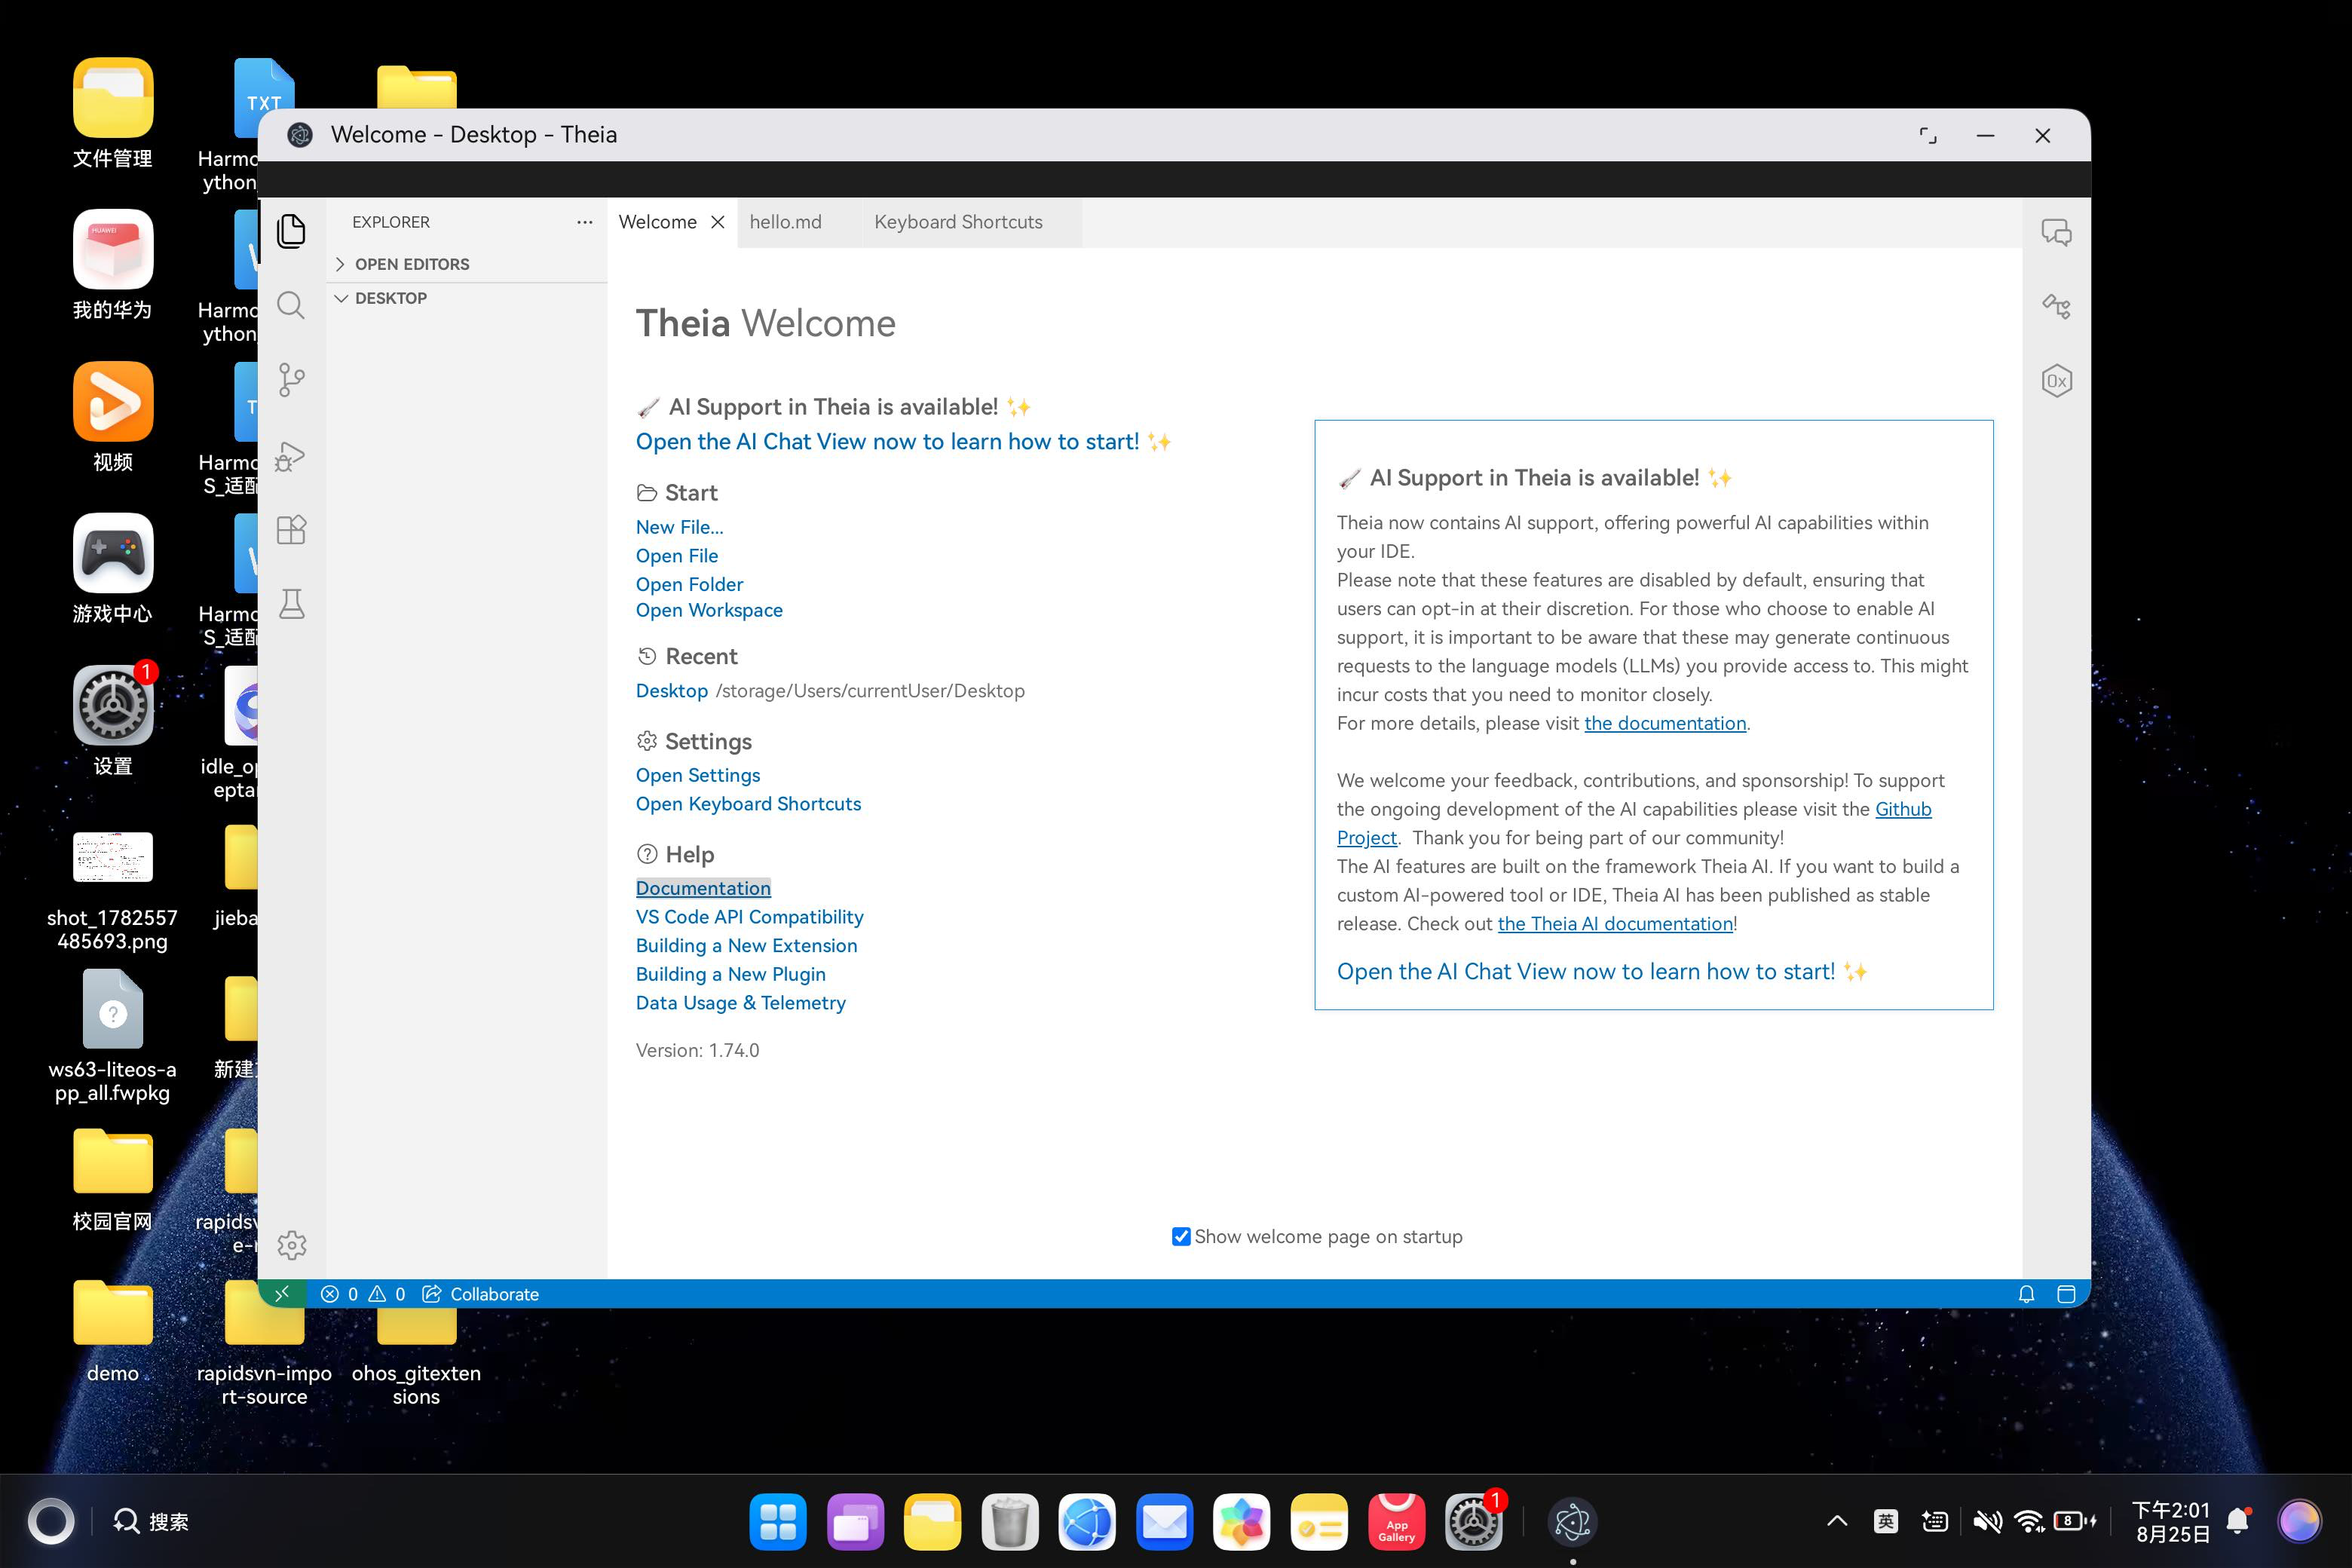Open the 视频 desktop icon
The width and height of the screenshot is (2352, 1568).
tap(113, 417)
